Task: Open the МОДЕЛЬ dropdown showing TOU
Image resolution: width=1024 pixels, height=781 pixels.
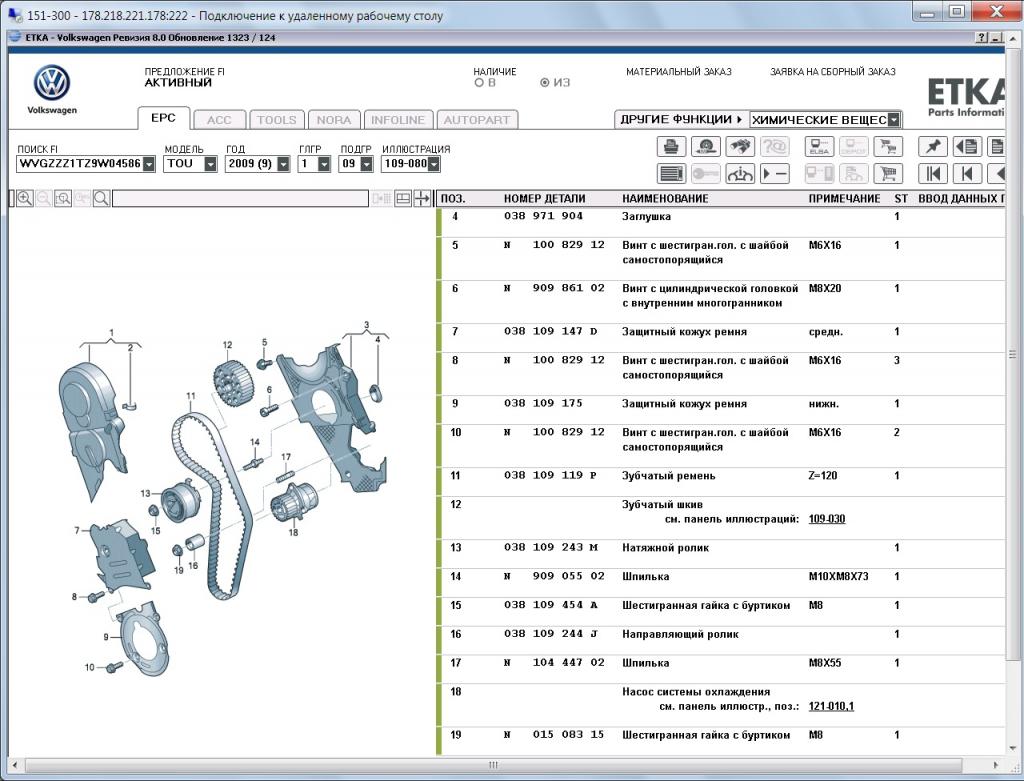Action: [x=210, y=164]
